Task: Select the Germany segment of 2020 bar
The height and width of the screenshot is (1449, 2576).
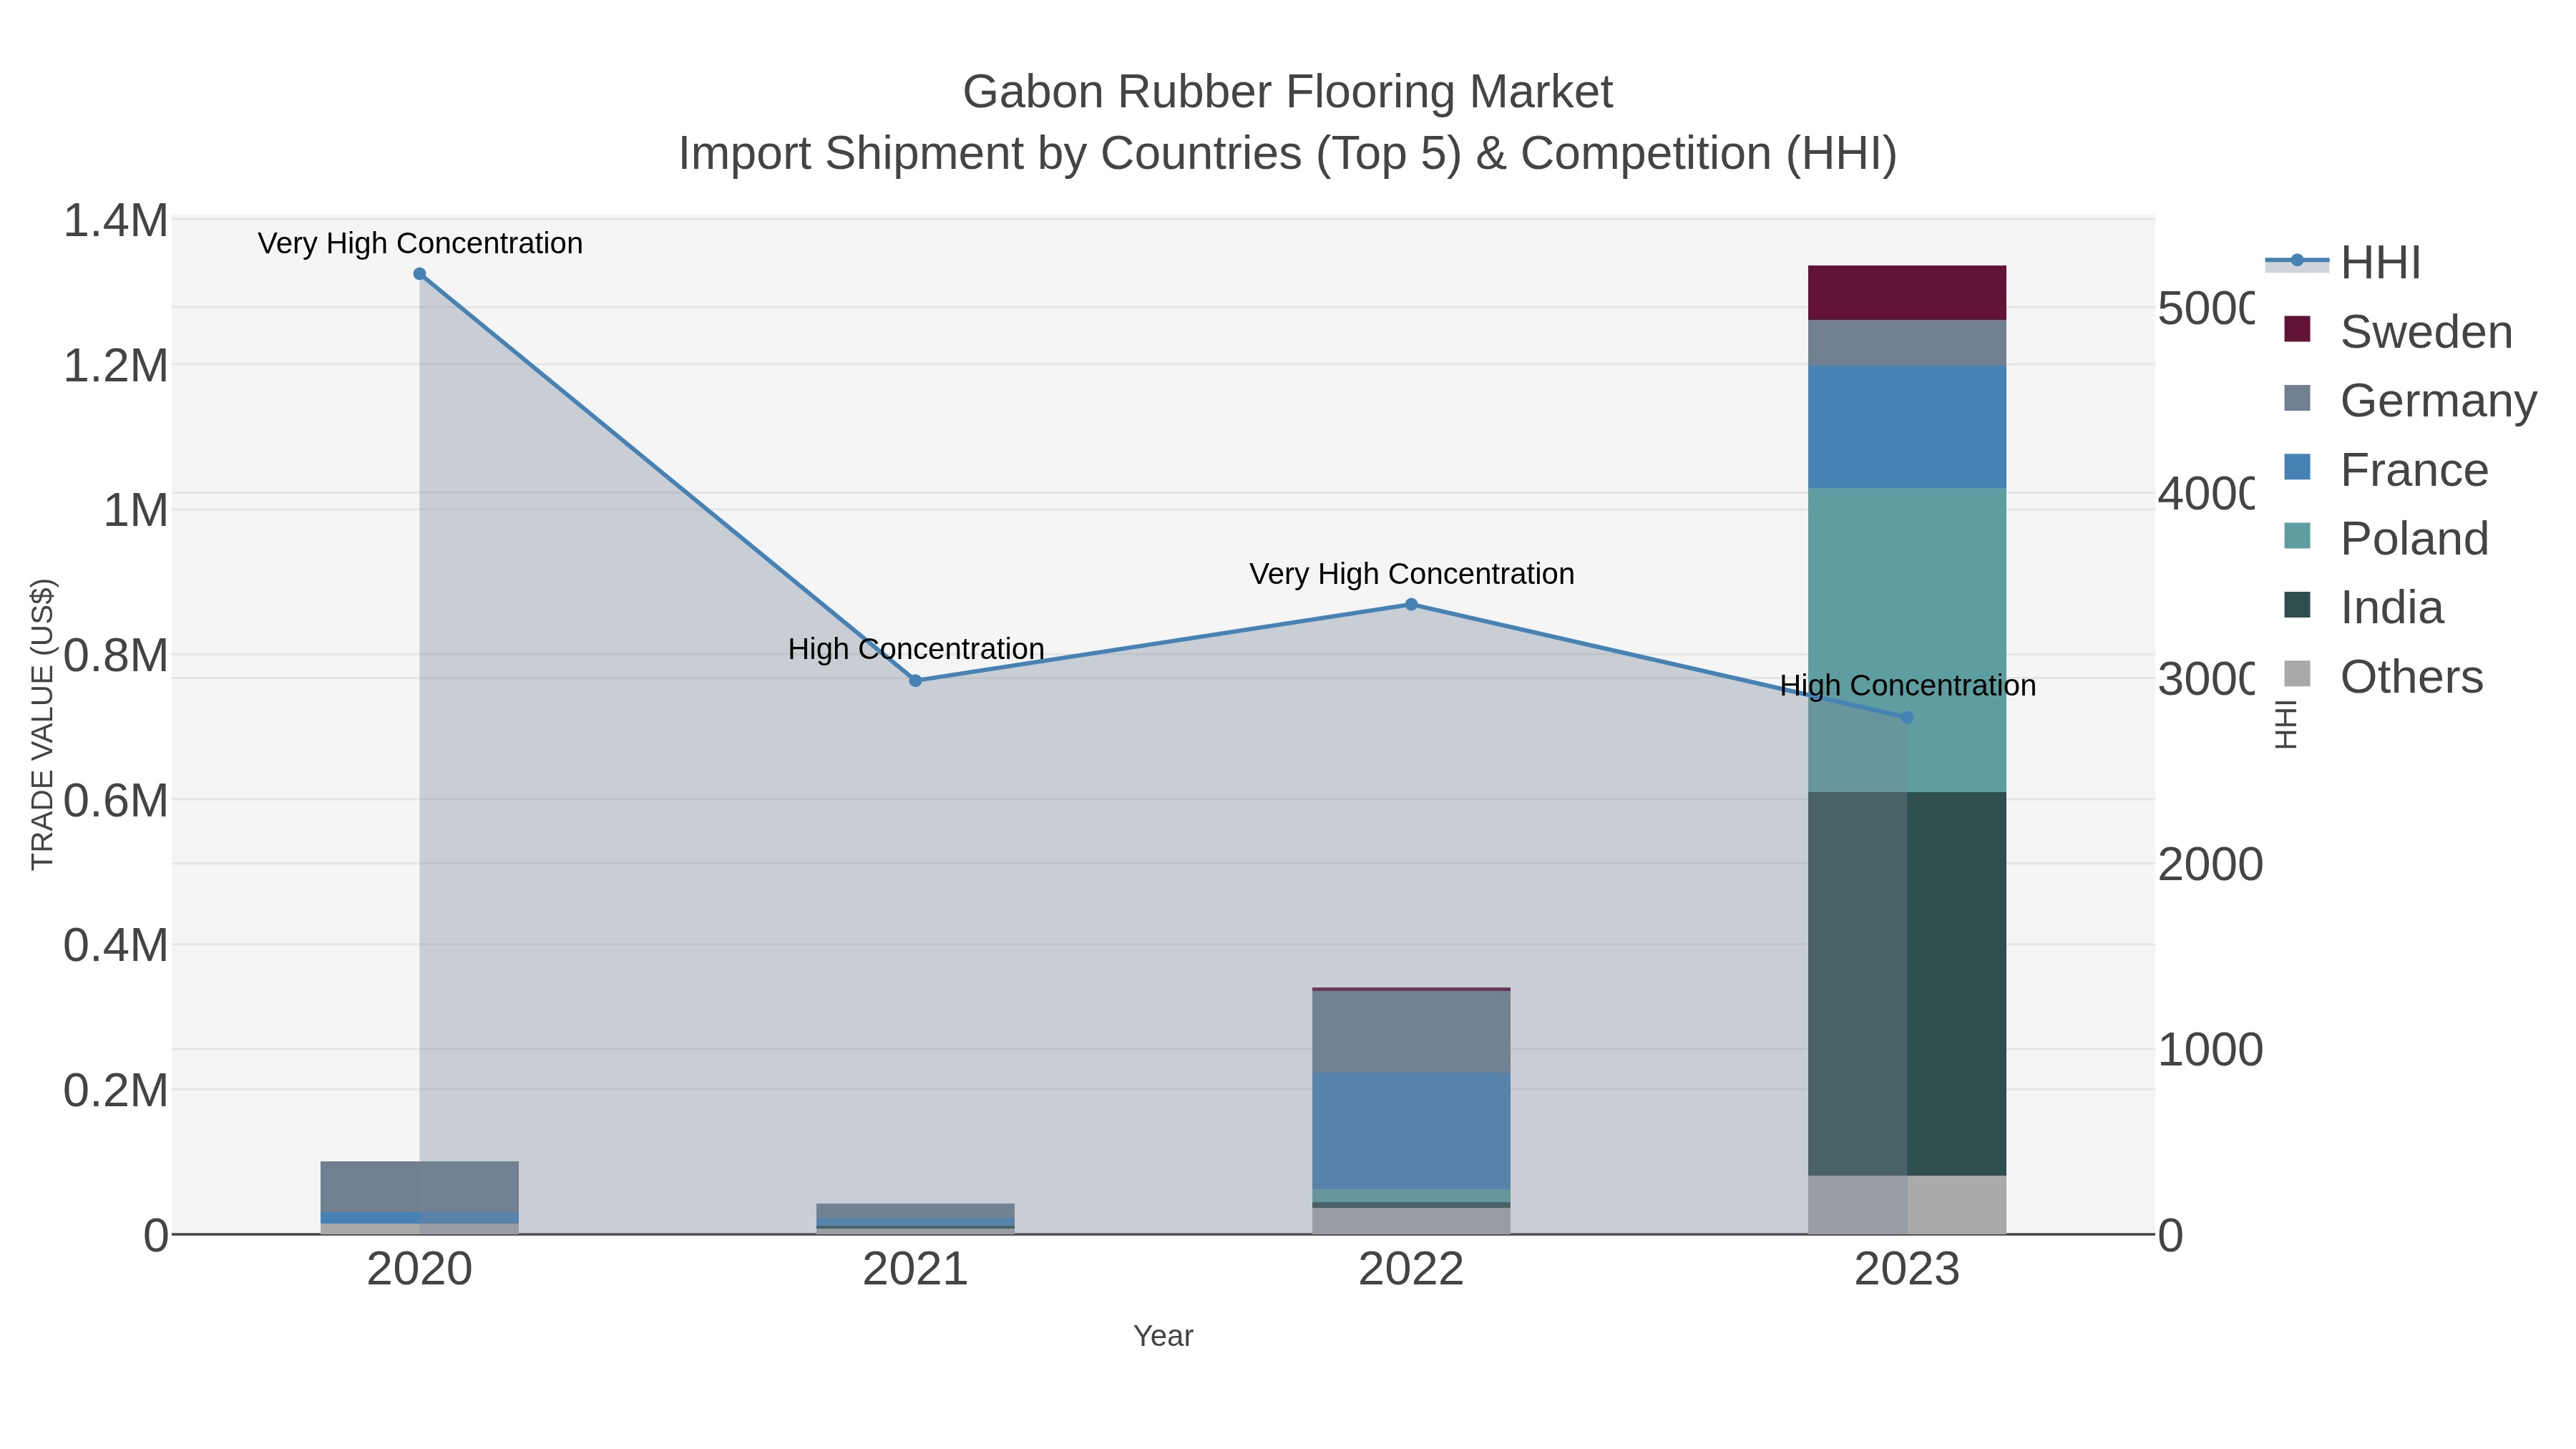Action: (x=420, y=1187)
